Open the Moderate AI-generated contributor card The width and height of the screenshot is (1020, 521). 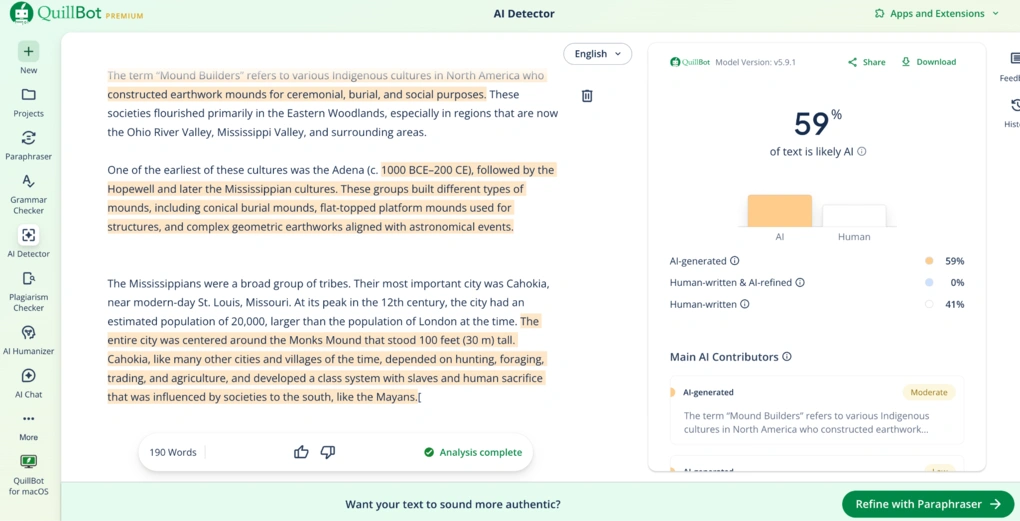[816, 410]
